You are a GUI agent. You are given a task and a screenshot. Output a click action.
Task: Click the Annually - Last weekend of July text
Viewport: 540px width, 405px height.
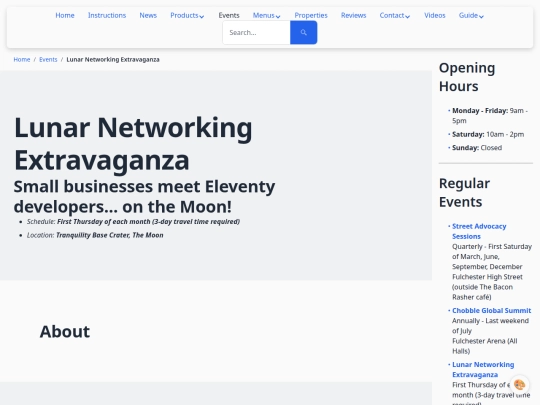pos(490,325)
